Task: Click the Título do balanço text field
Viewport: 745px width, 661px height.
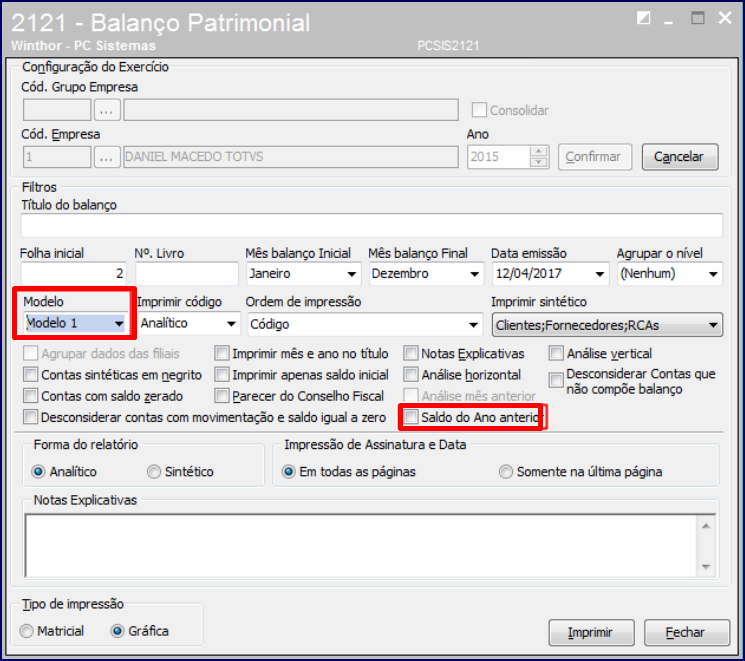Action: tap(372, 225)
